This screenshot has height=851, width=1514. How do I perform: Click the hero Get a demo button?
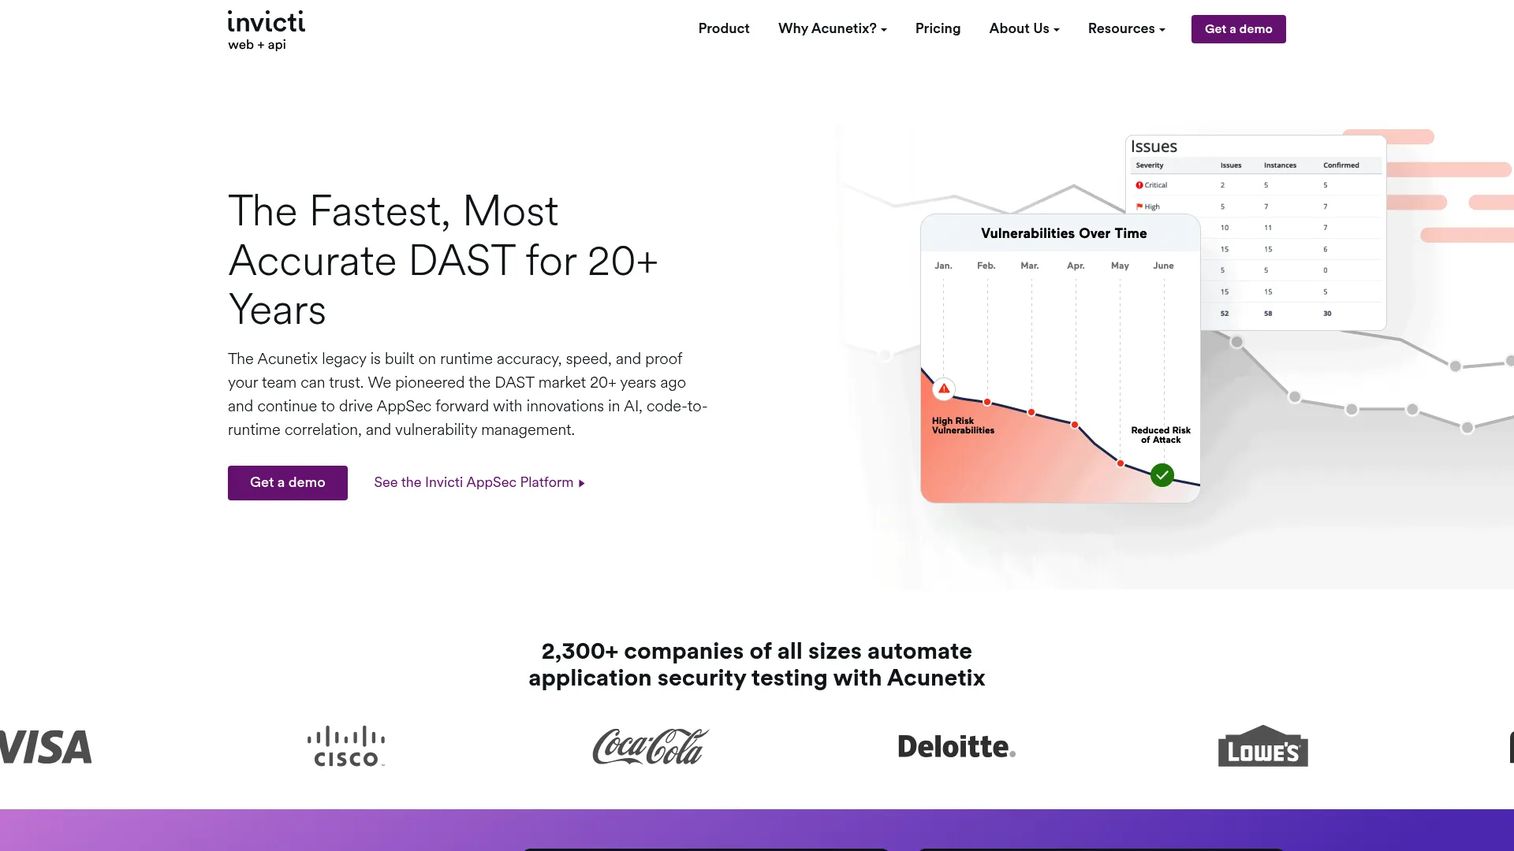288,483
